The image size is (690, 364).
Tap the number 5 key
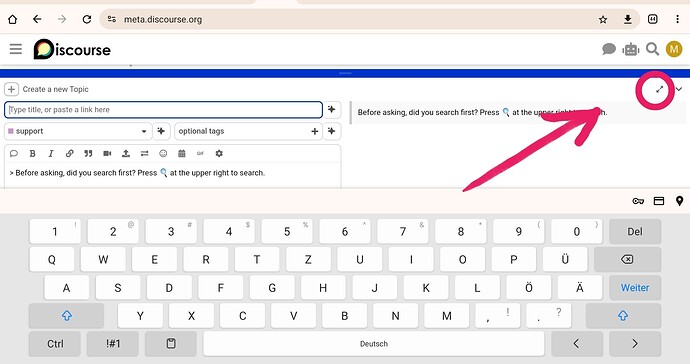(287, 232)
